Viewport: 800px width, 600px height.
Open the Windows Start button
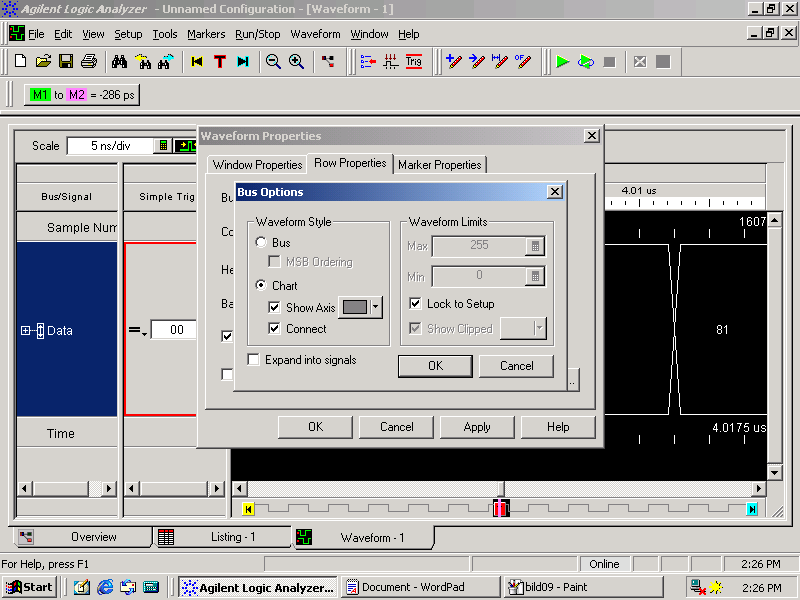pos(29,587)
